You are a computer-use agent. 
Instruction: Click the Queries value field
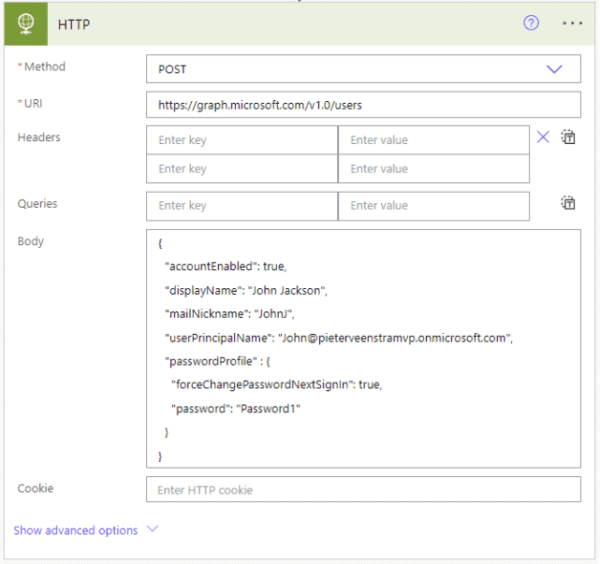coord(433,206)
